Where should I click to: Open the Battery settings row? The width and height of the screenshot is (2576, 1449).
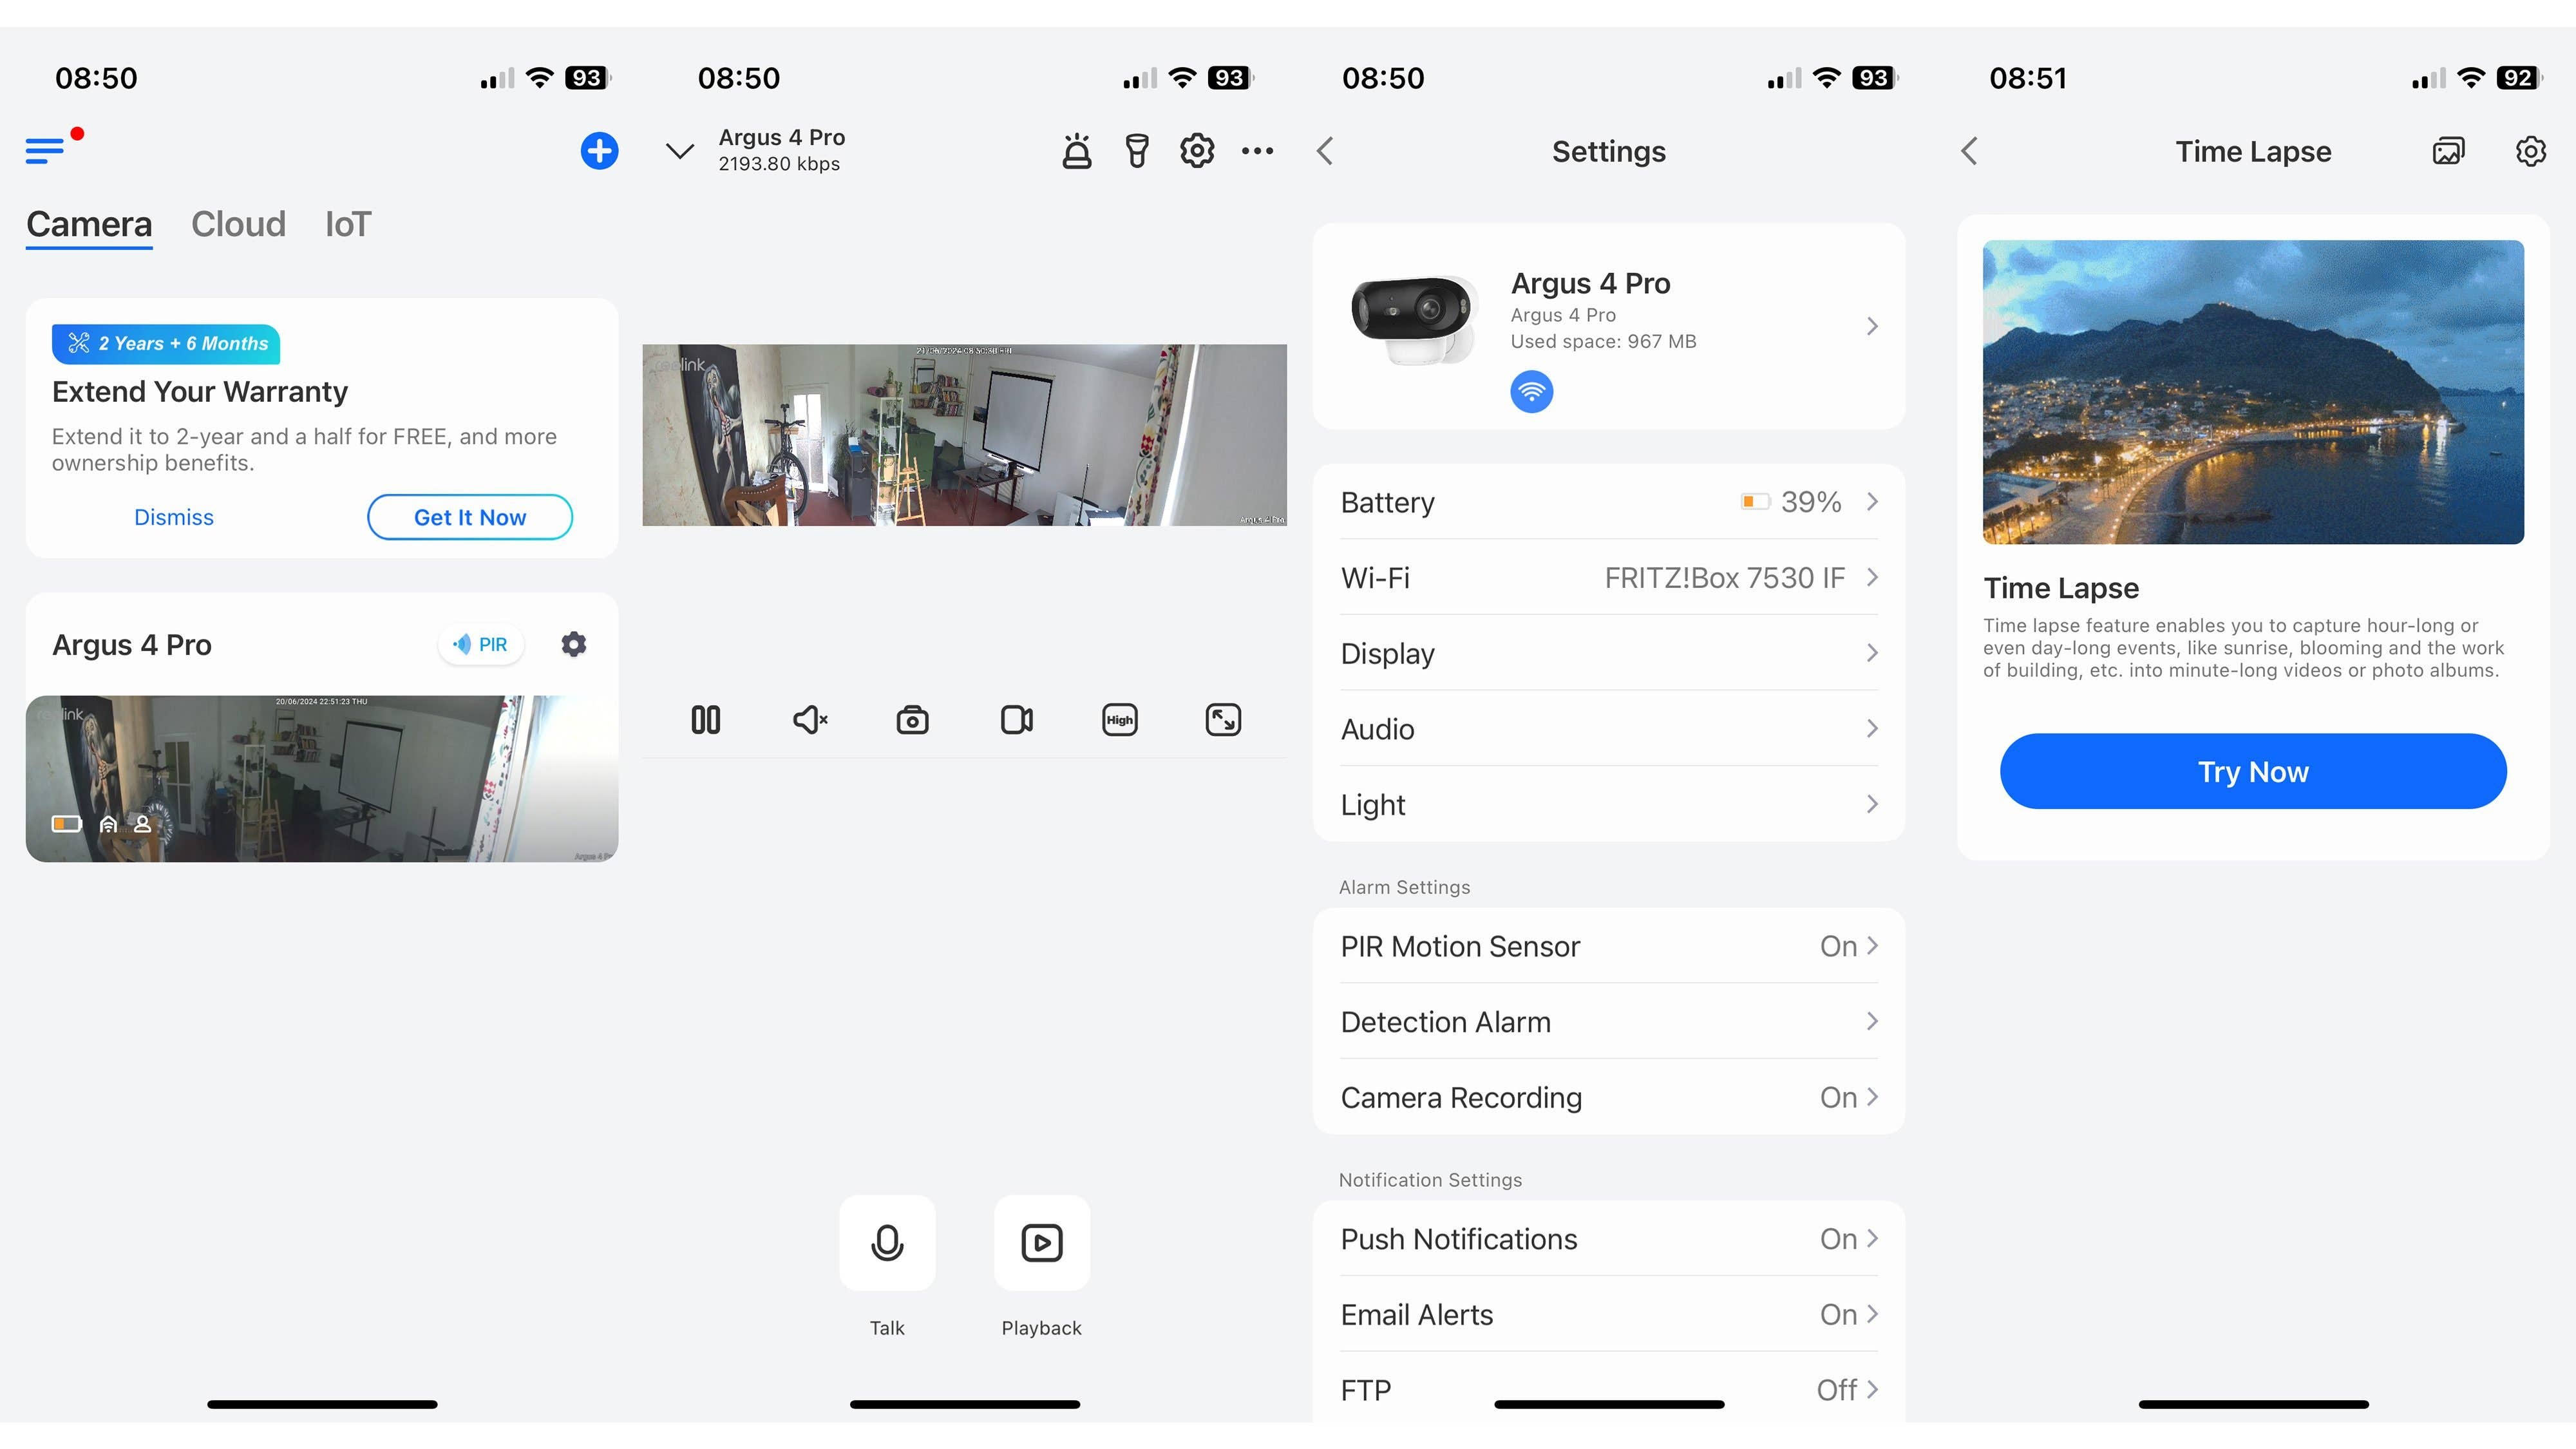click(x=1608, y=502)
